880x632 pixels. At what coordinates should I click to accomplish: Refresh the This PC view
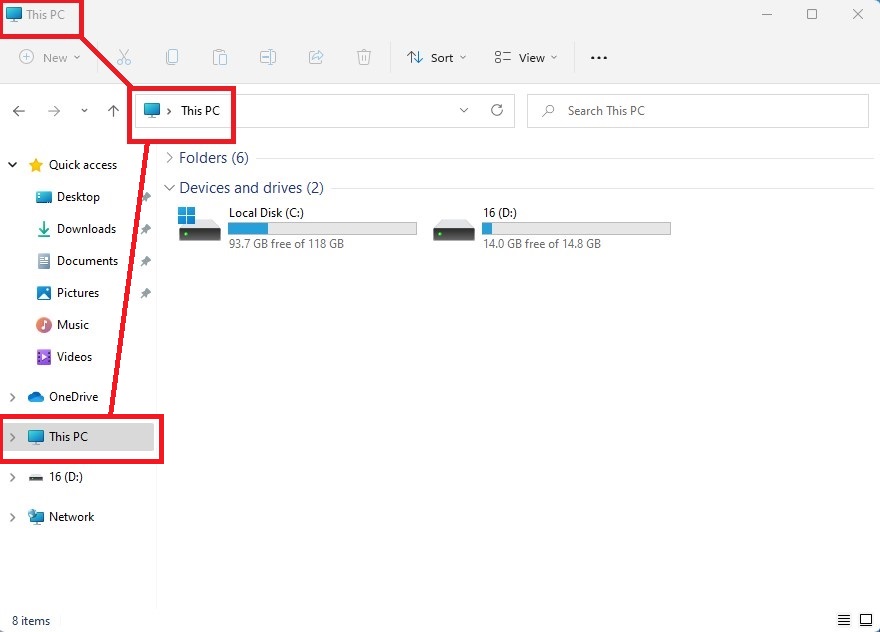tap(497, 110)
